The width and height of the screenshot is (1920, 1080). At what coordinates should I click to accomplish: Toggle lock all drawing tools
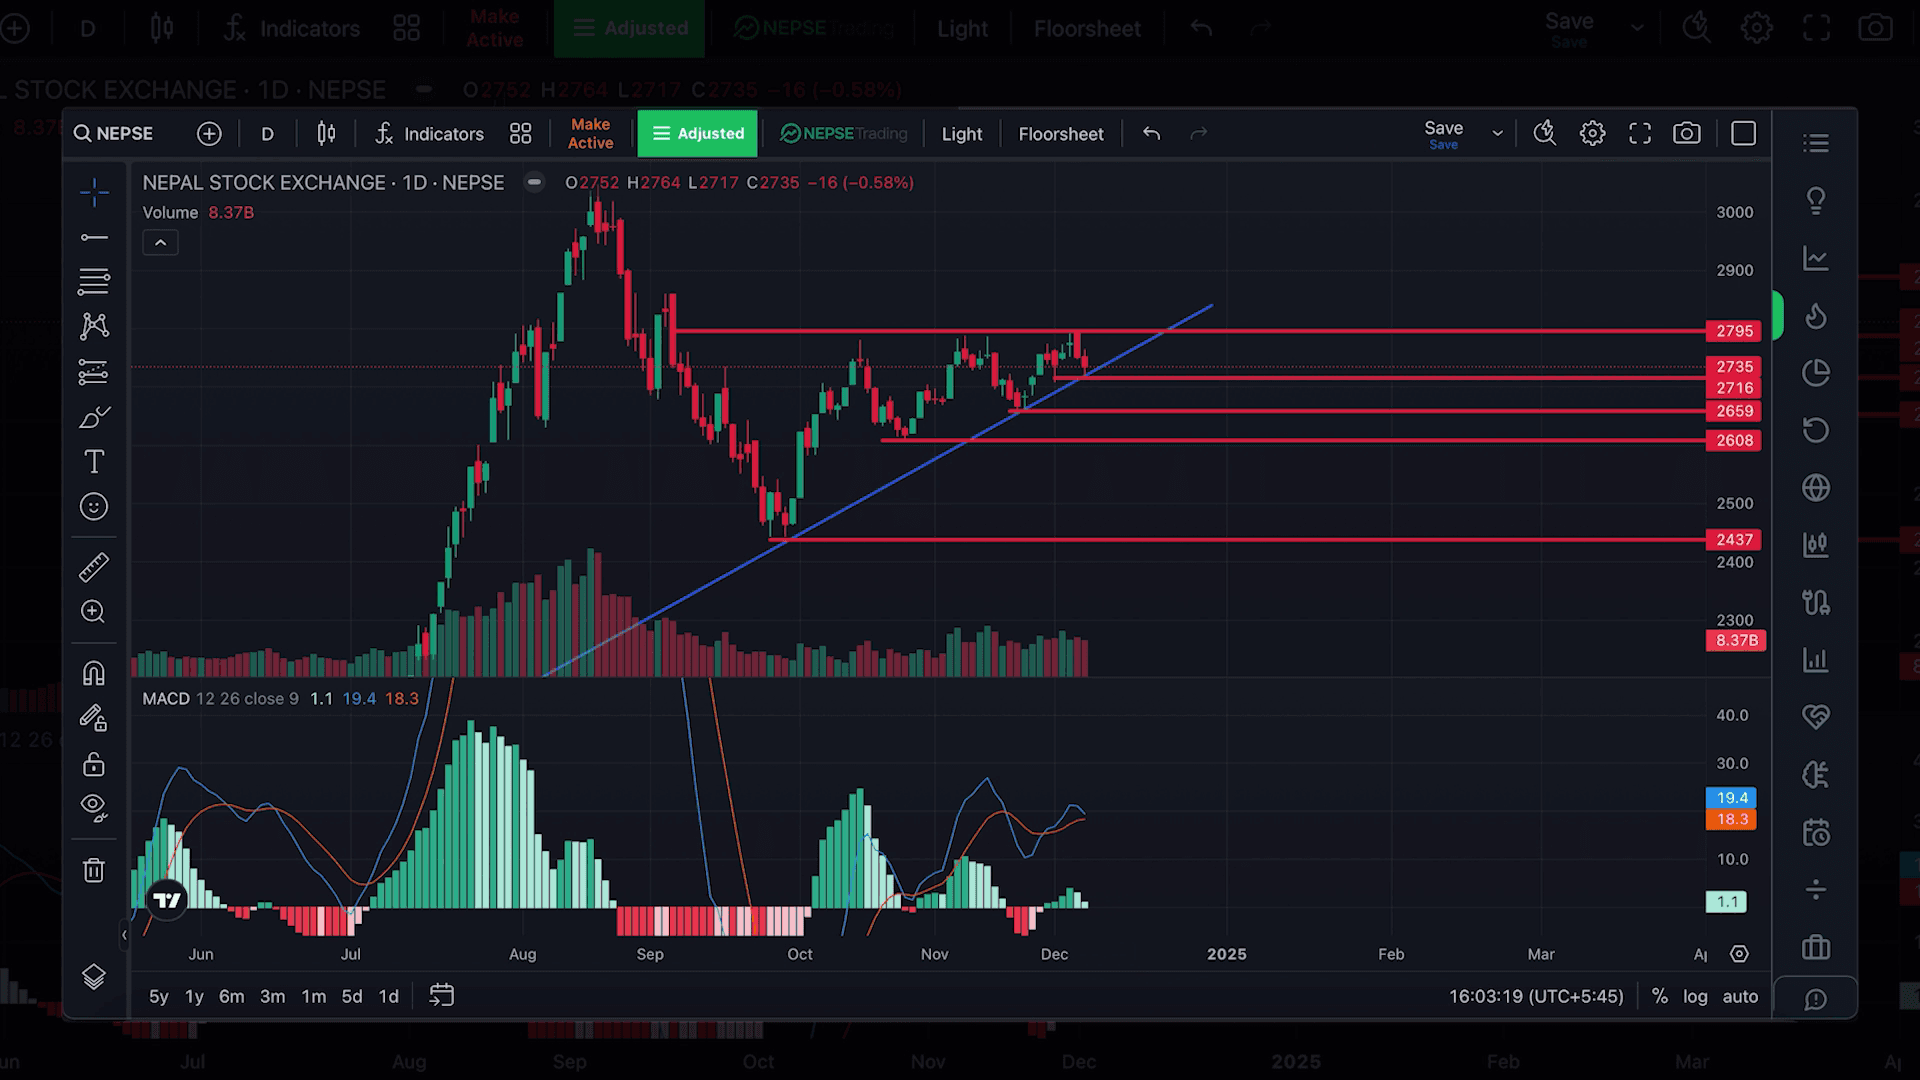point(94,765)
